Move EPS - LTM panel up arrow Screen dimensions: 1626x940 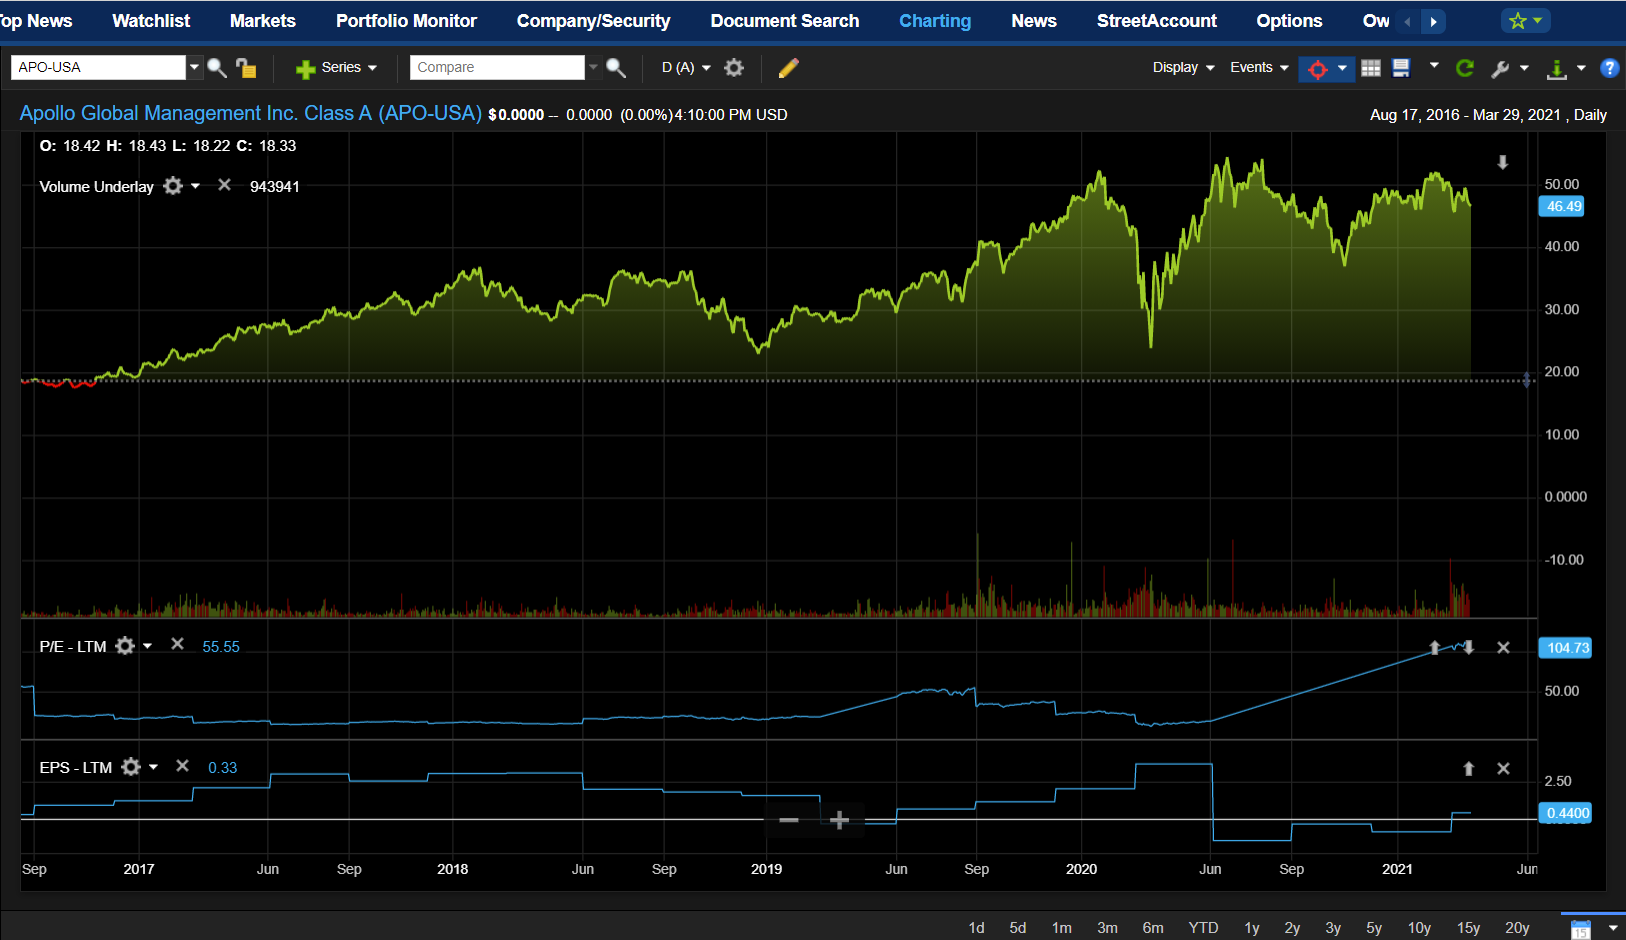click(1469, 768)
